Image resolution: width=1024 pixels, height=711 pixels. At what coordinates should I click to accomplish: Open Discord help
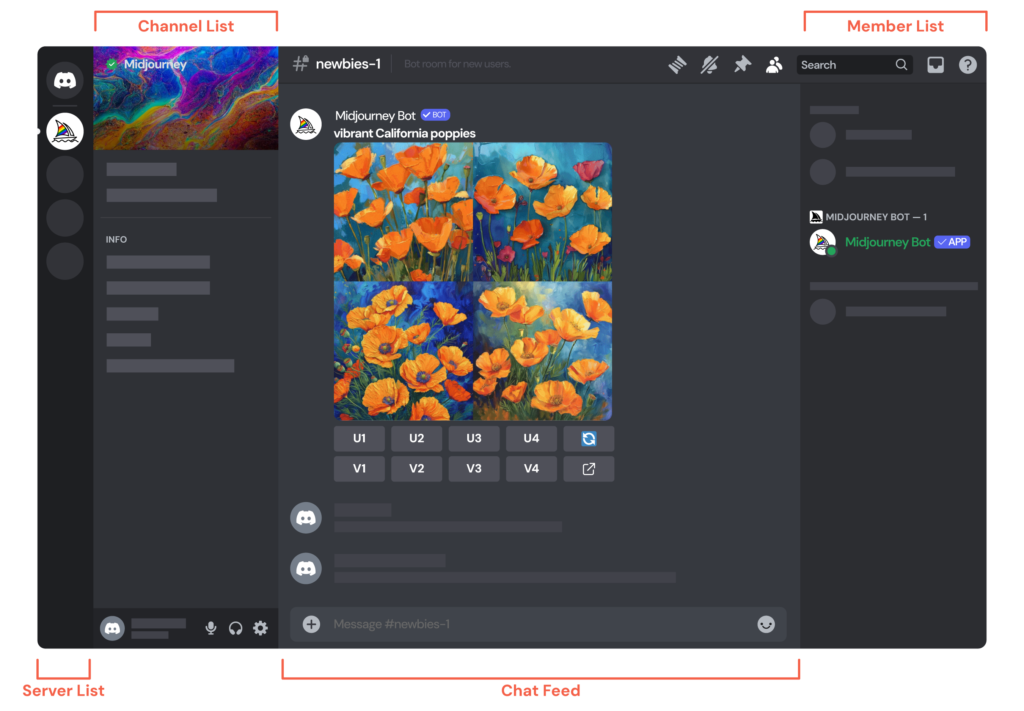[967, 64]
